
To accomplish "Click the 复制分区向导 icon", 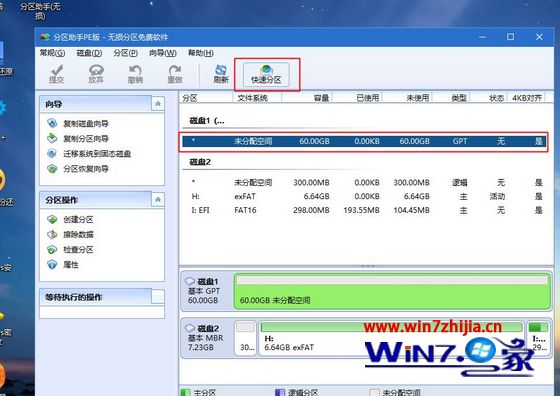I will (52, 138).
